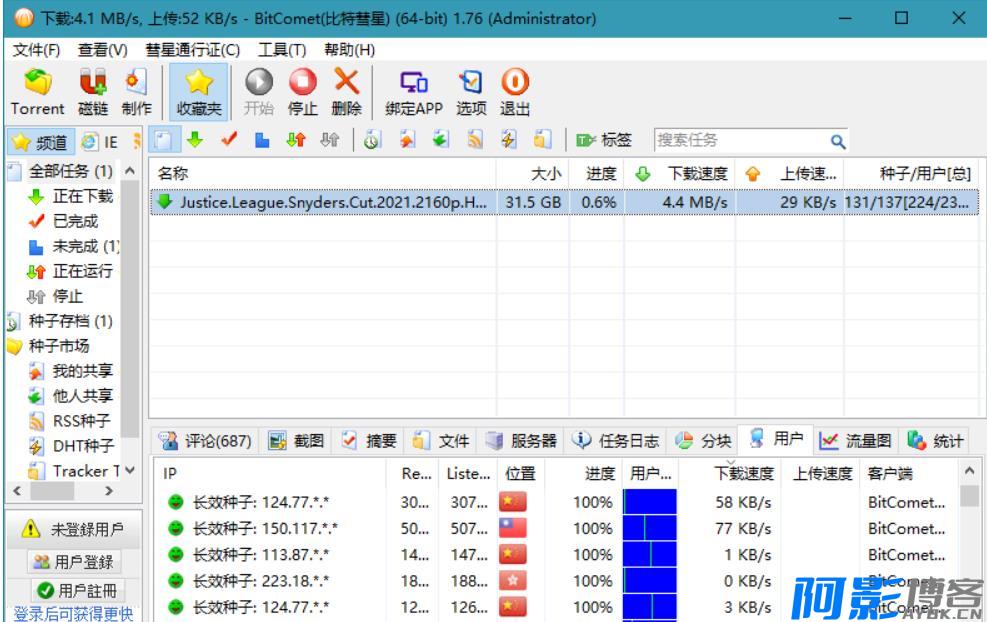Open the 截图 screenshots tab
The width and height of the screenshot is (987, 622).
click(x=296, y=440)
